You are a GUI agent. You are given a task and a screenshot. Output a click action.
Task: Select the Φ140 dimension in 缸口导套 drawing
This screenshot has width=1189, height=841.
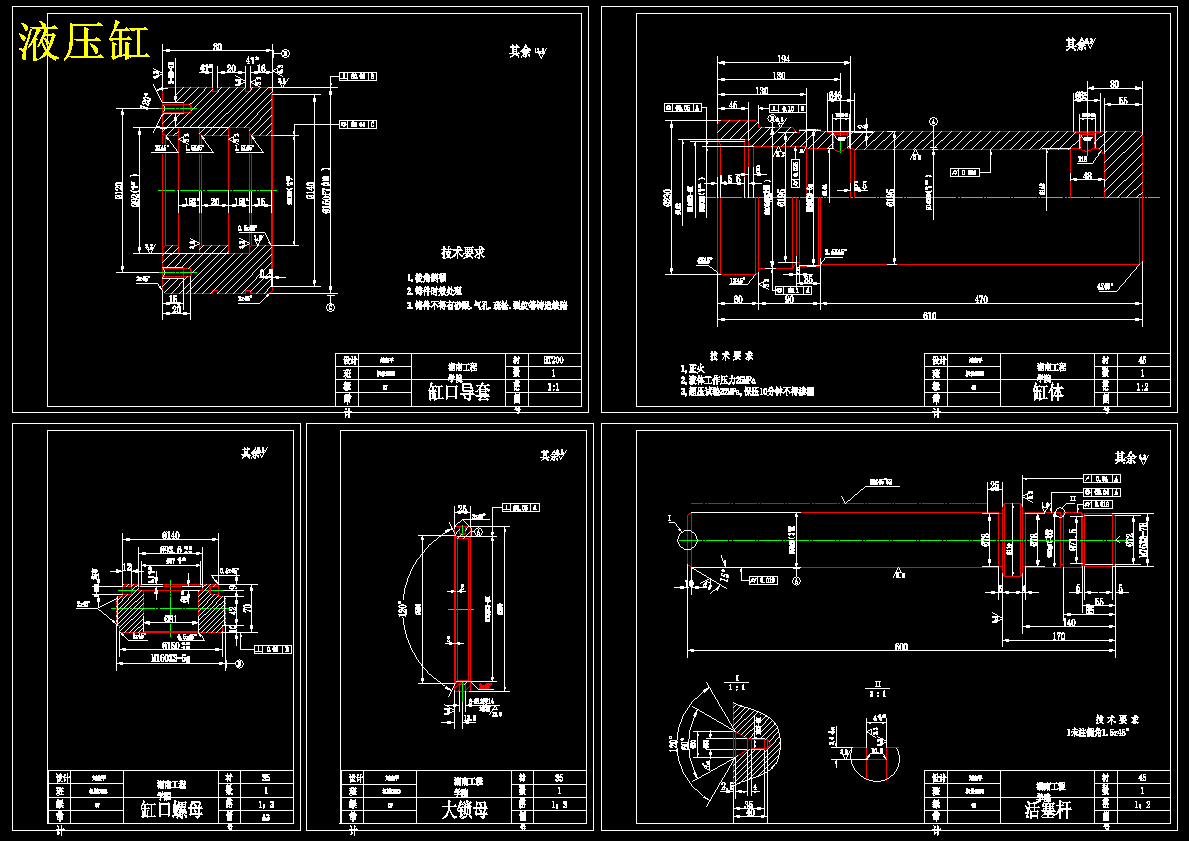coord(311,188)
